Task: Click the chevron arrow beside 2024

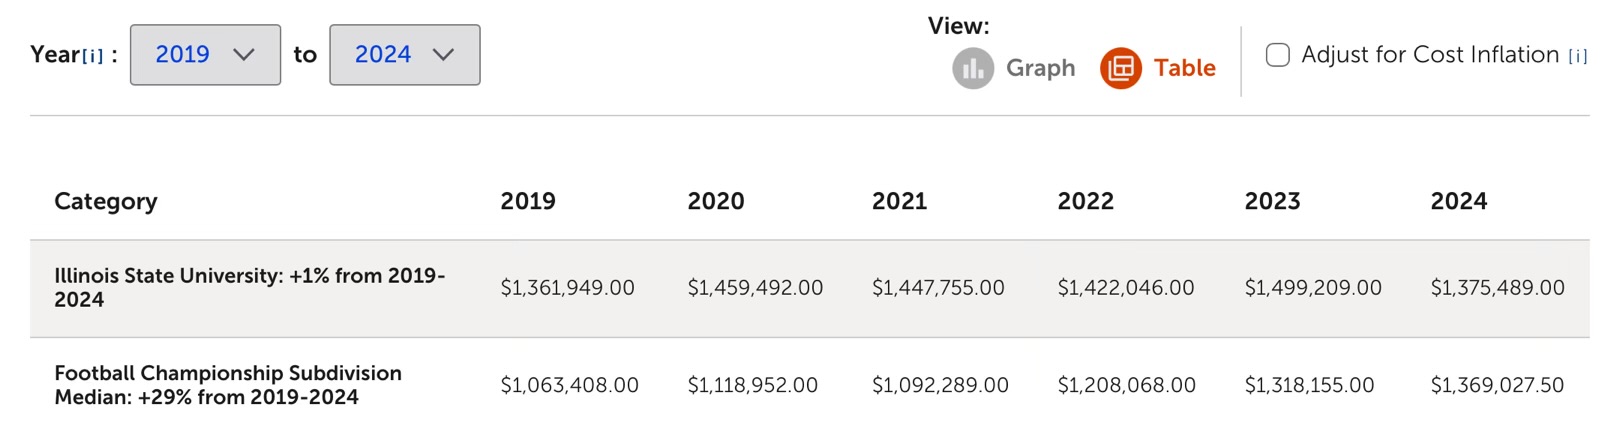Action: click(443, 55)
